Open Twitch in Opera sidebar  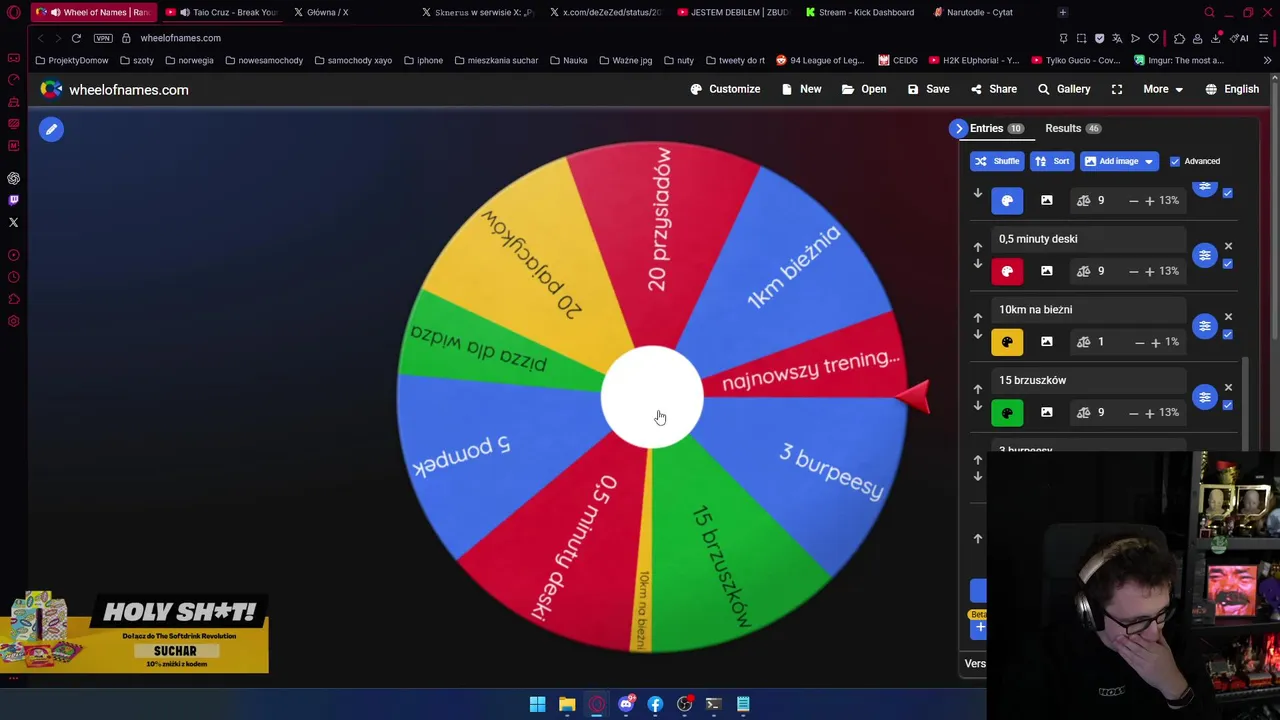click(14, 200)
